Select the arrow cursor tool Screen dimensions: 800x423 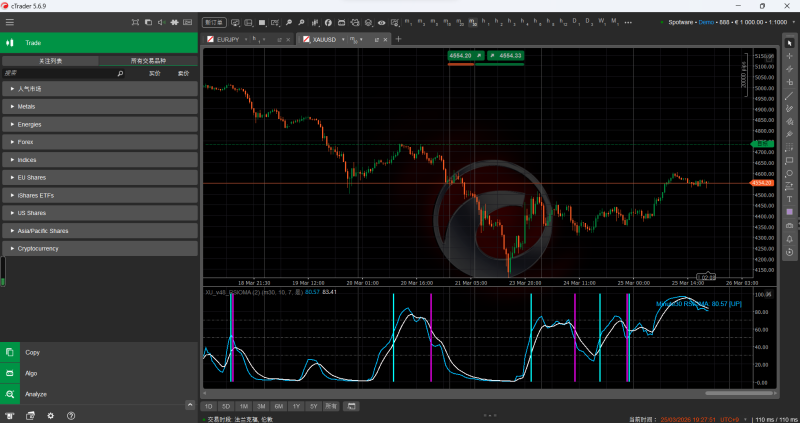(x=790, y=43)
